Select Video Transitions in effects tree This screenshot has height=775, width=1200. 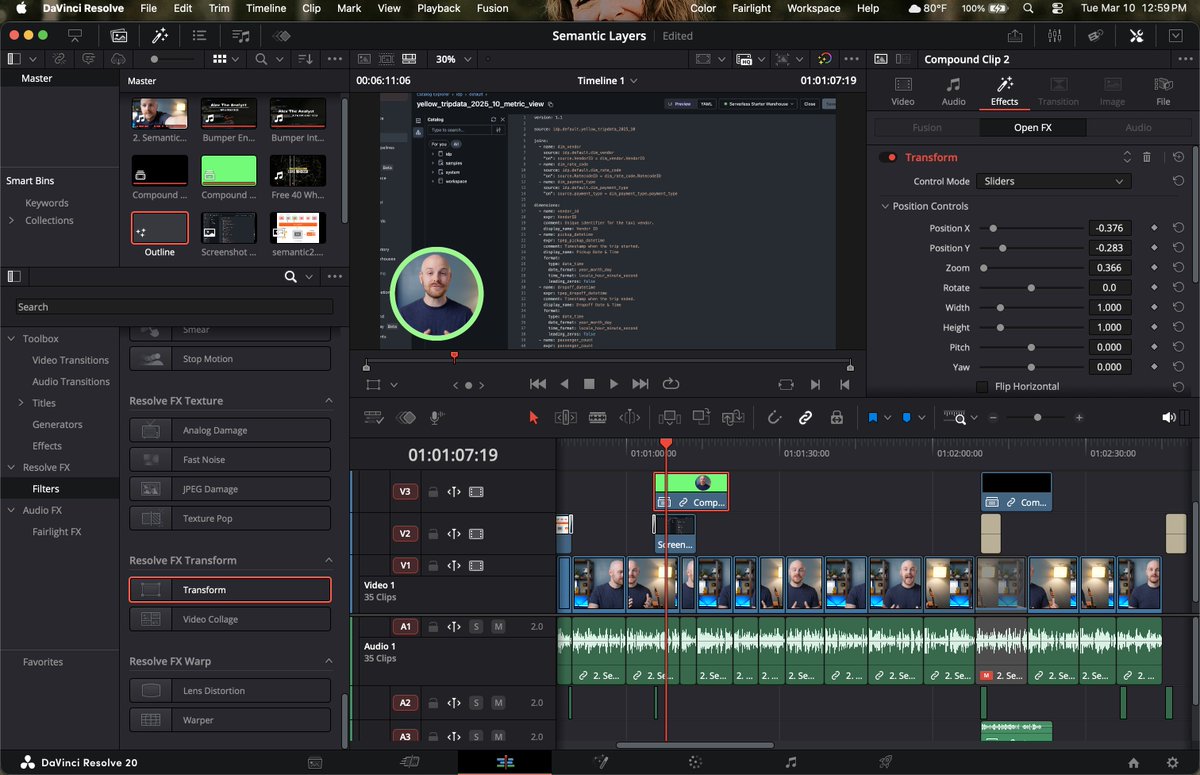coord(70,360)
